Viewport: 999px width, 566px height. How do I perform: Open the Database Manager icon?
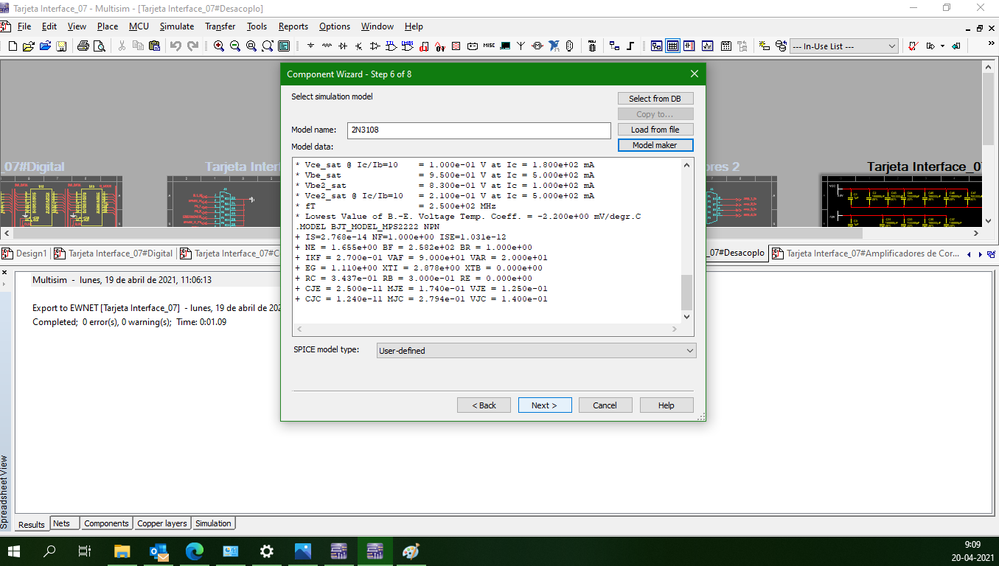point(781,46)
